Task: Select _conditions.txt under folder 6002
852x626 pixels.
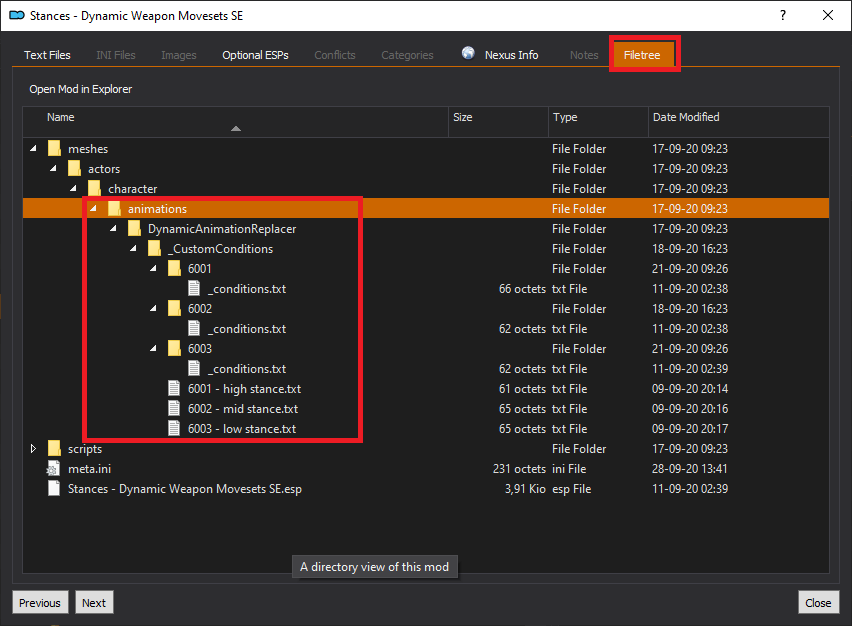Action: (x=247, y=329)
